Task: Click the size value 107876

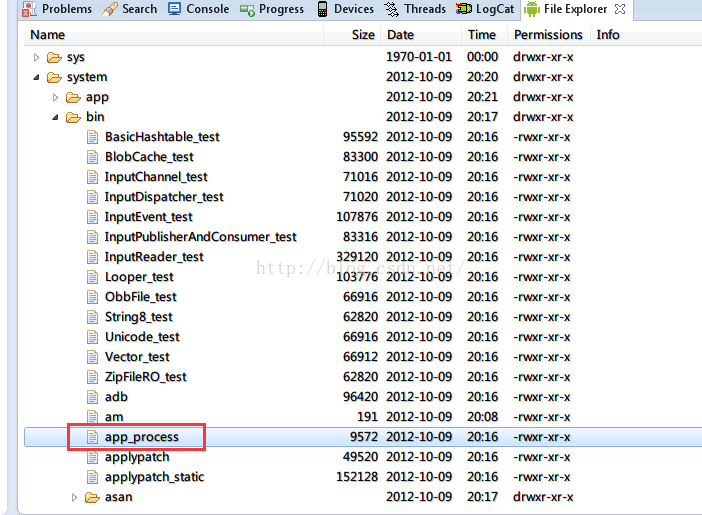Action: pyautogui.click(x=357, y=217)
